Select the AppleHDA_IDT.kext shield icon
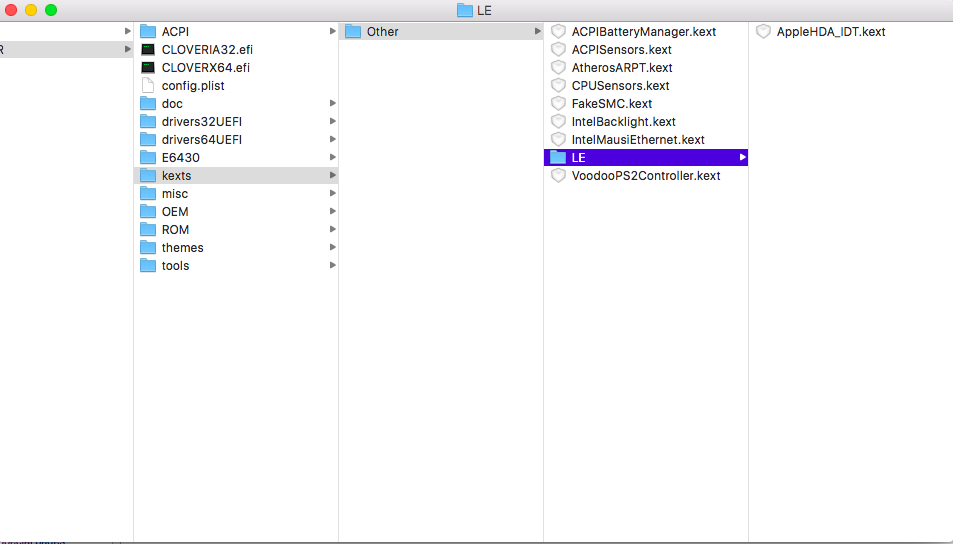This screenshot has width=953, height=544. pyautogui.click(x=763, y=32)
